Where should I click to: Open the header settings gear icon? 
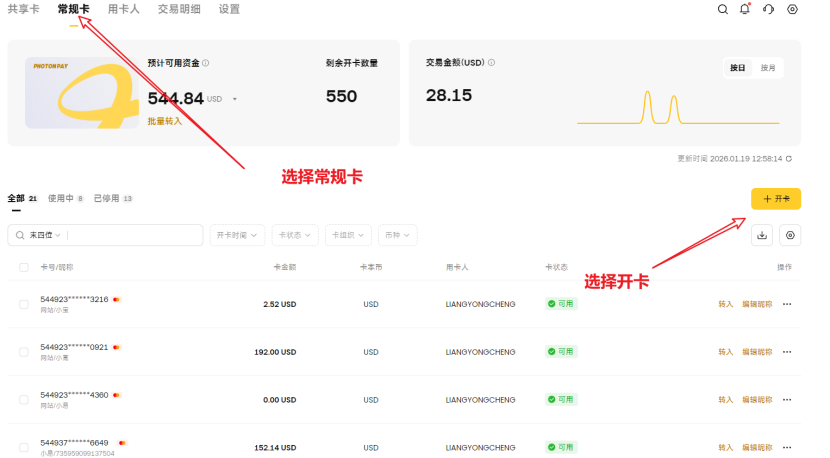(792, 9)
